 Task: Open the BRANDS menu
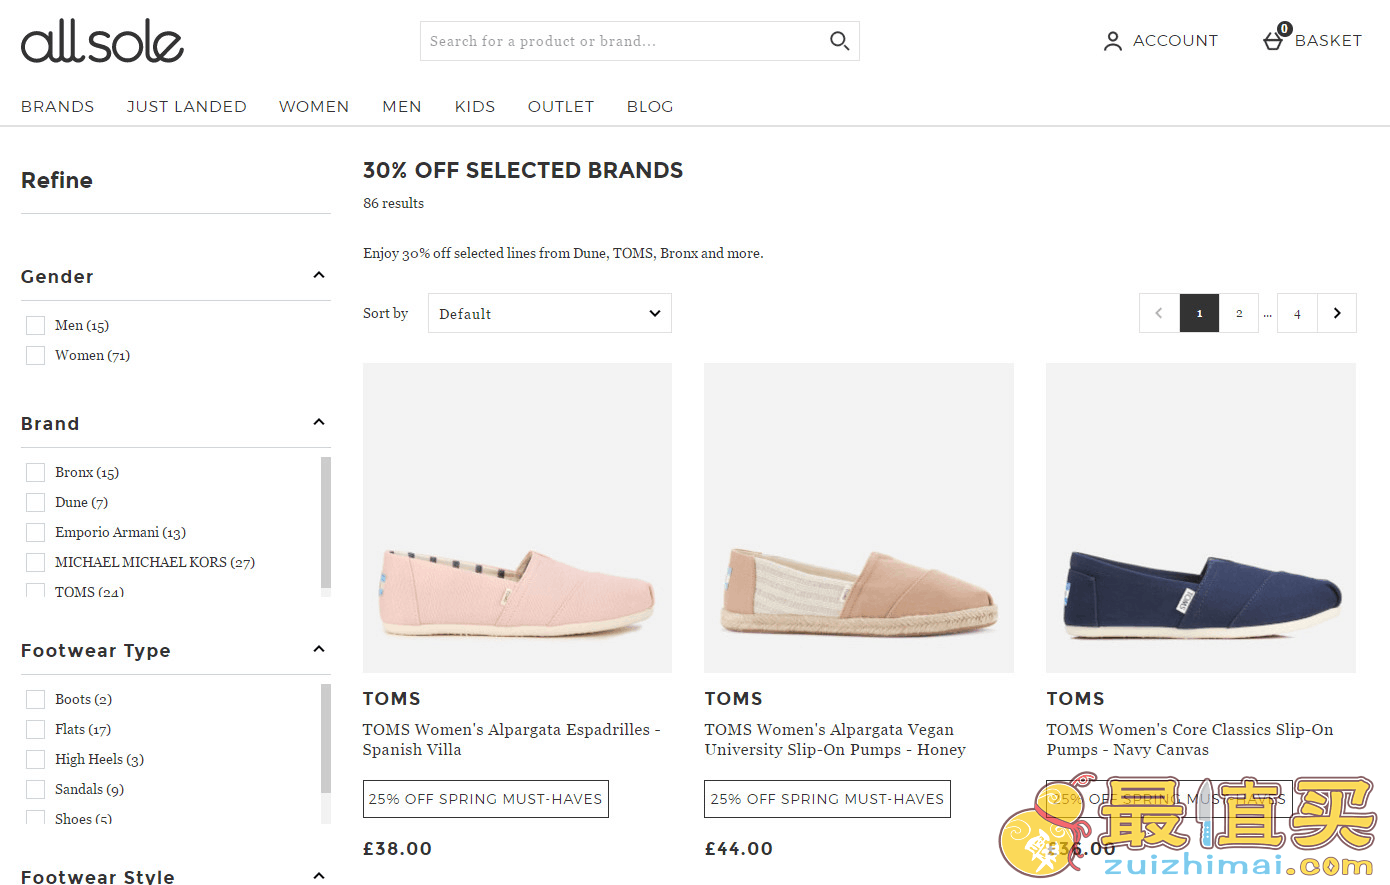click(x=58, y=106)
